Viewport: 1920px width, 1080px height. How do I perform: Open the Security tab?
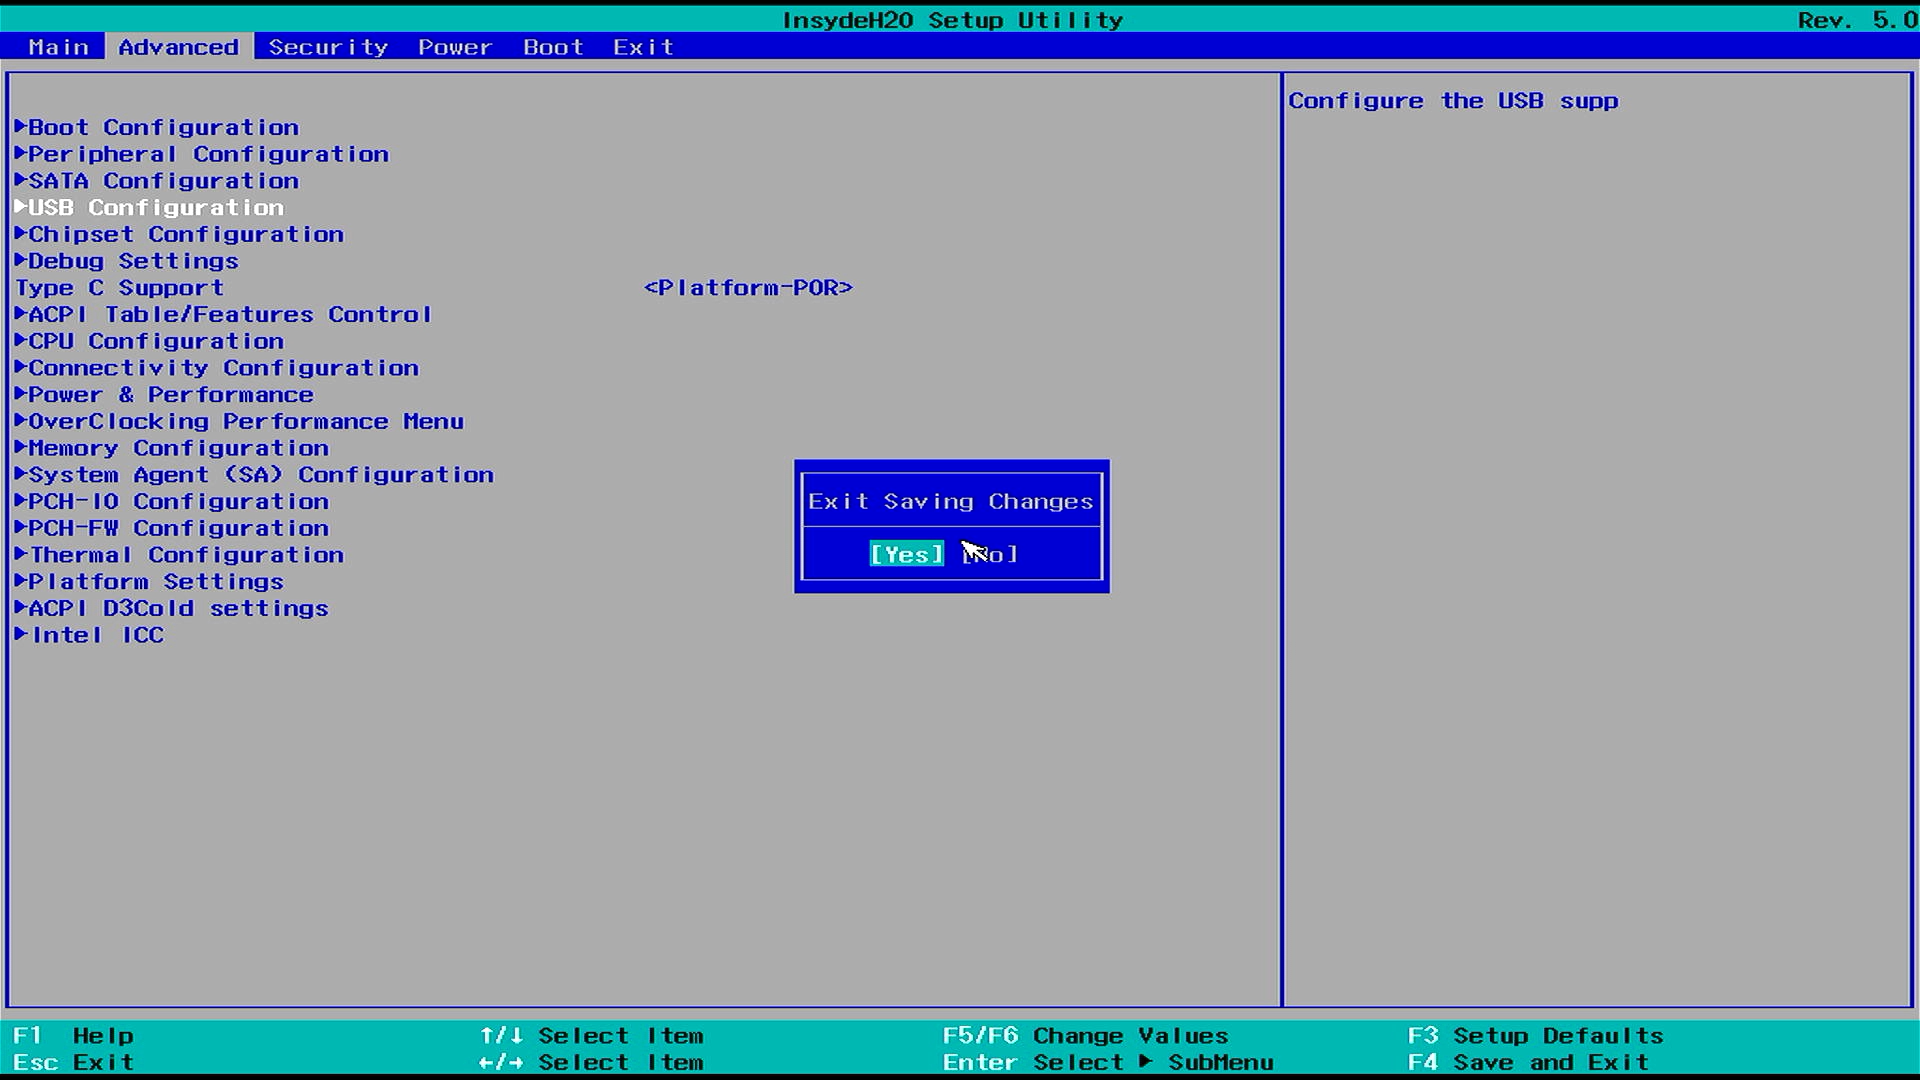[328, 47]
